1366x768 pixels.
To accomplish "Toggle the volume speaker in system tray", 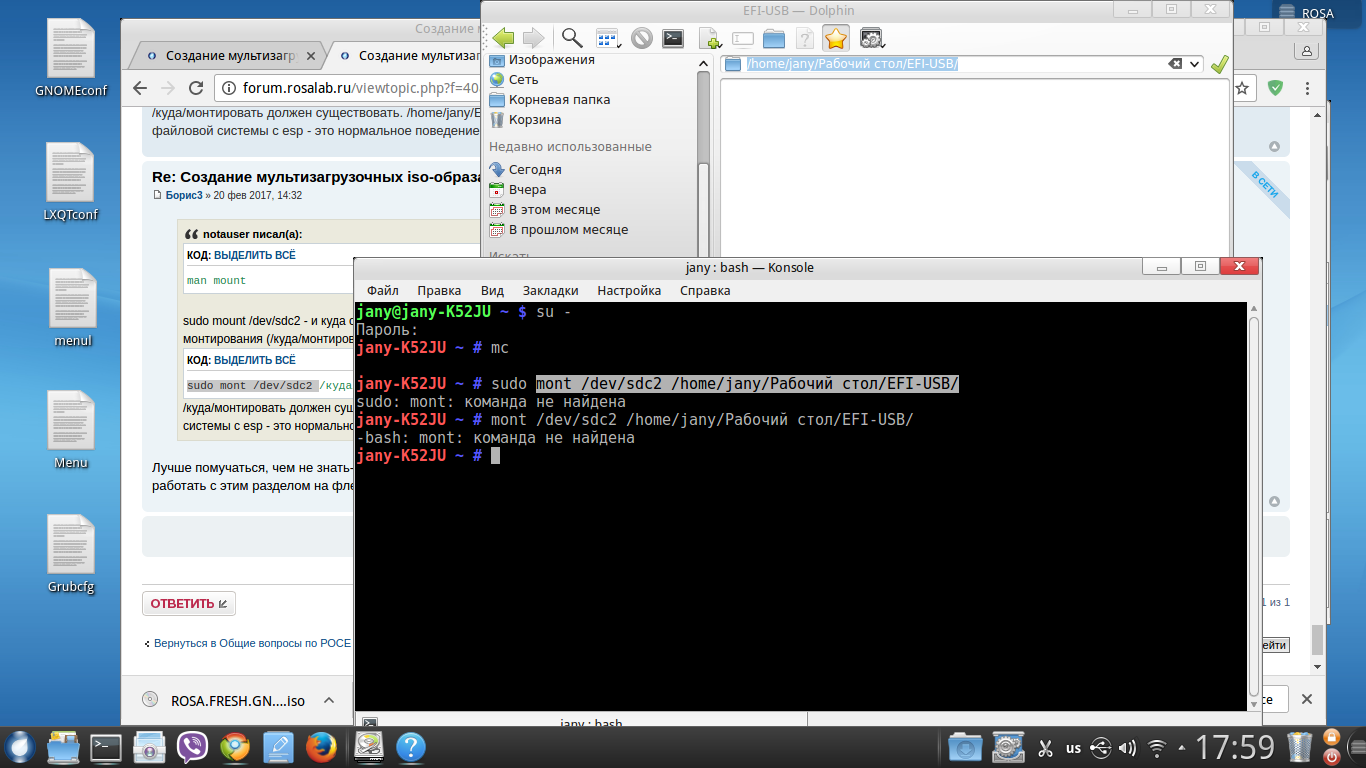I will (x=1127, y=747).
